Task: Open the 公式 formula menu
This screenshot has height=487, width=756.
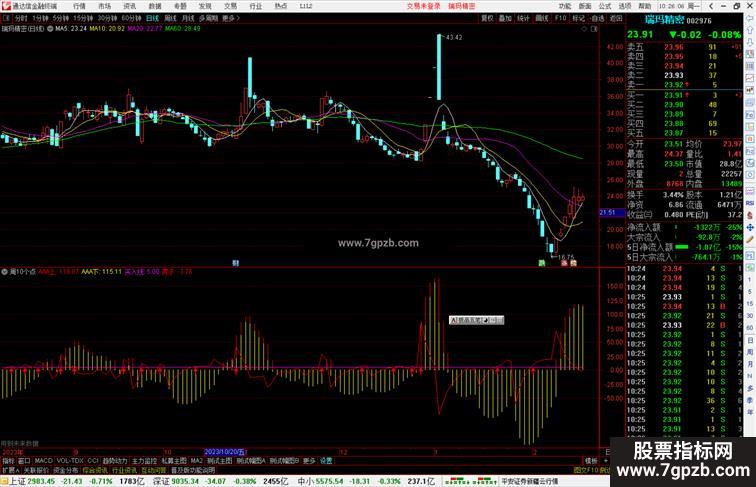Action: click(x=605, y=6)
